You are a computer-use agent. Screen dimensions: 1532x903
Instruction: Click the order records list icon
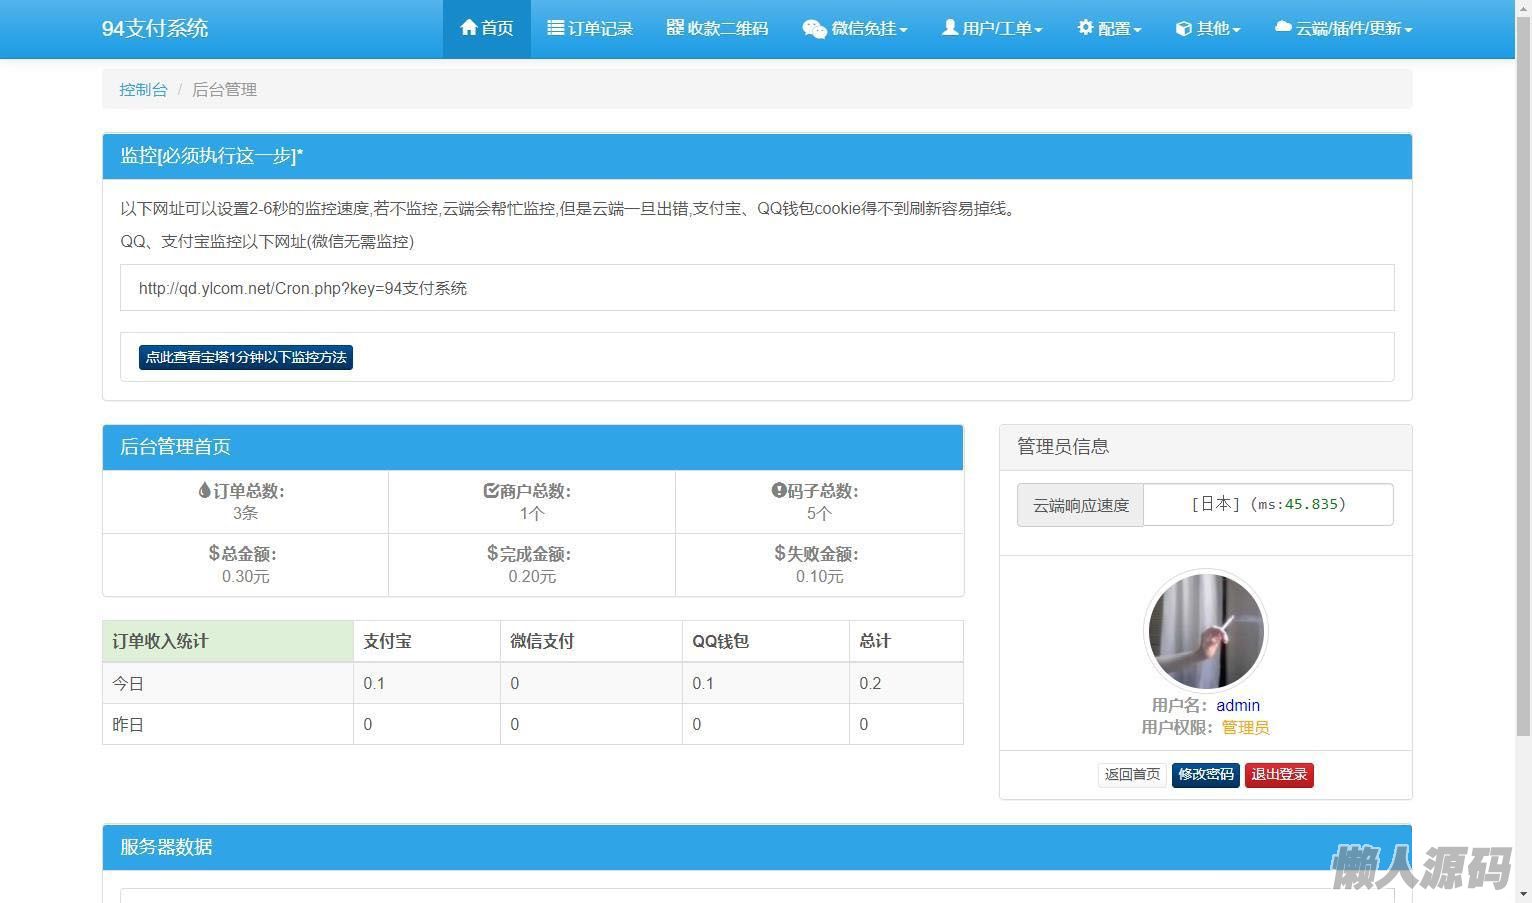[555, 28]
